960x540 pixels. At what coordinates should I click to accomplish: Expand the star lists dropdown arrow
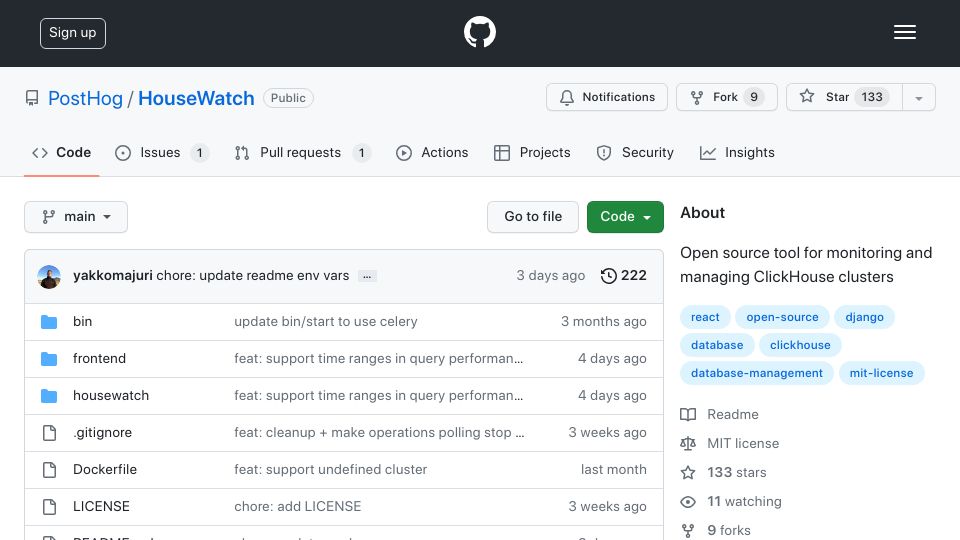pyautogui.click(x=918, y=98)
